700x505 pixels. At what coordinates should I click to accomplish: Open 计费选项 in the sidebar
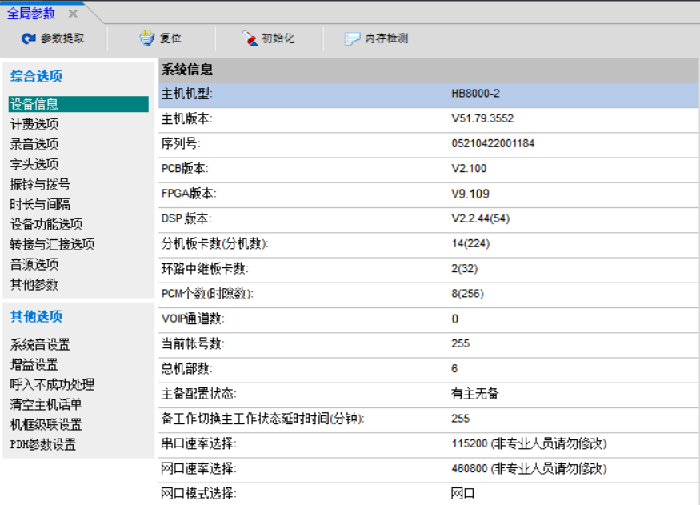point(34,124)
